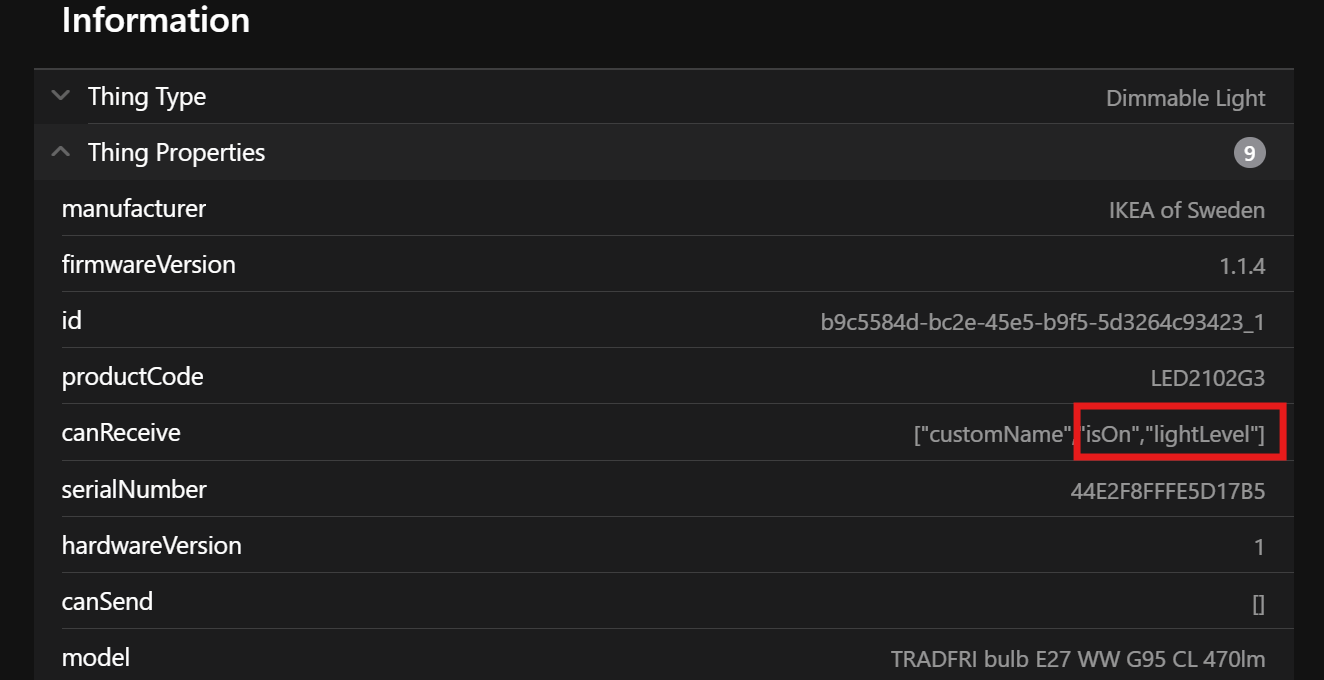Click the Thing Type row label
Viewport: 1324px width, 680px height.
point(147,97)
